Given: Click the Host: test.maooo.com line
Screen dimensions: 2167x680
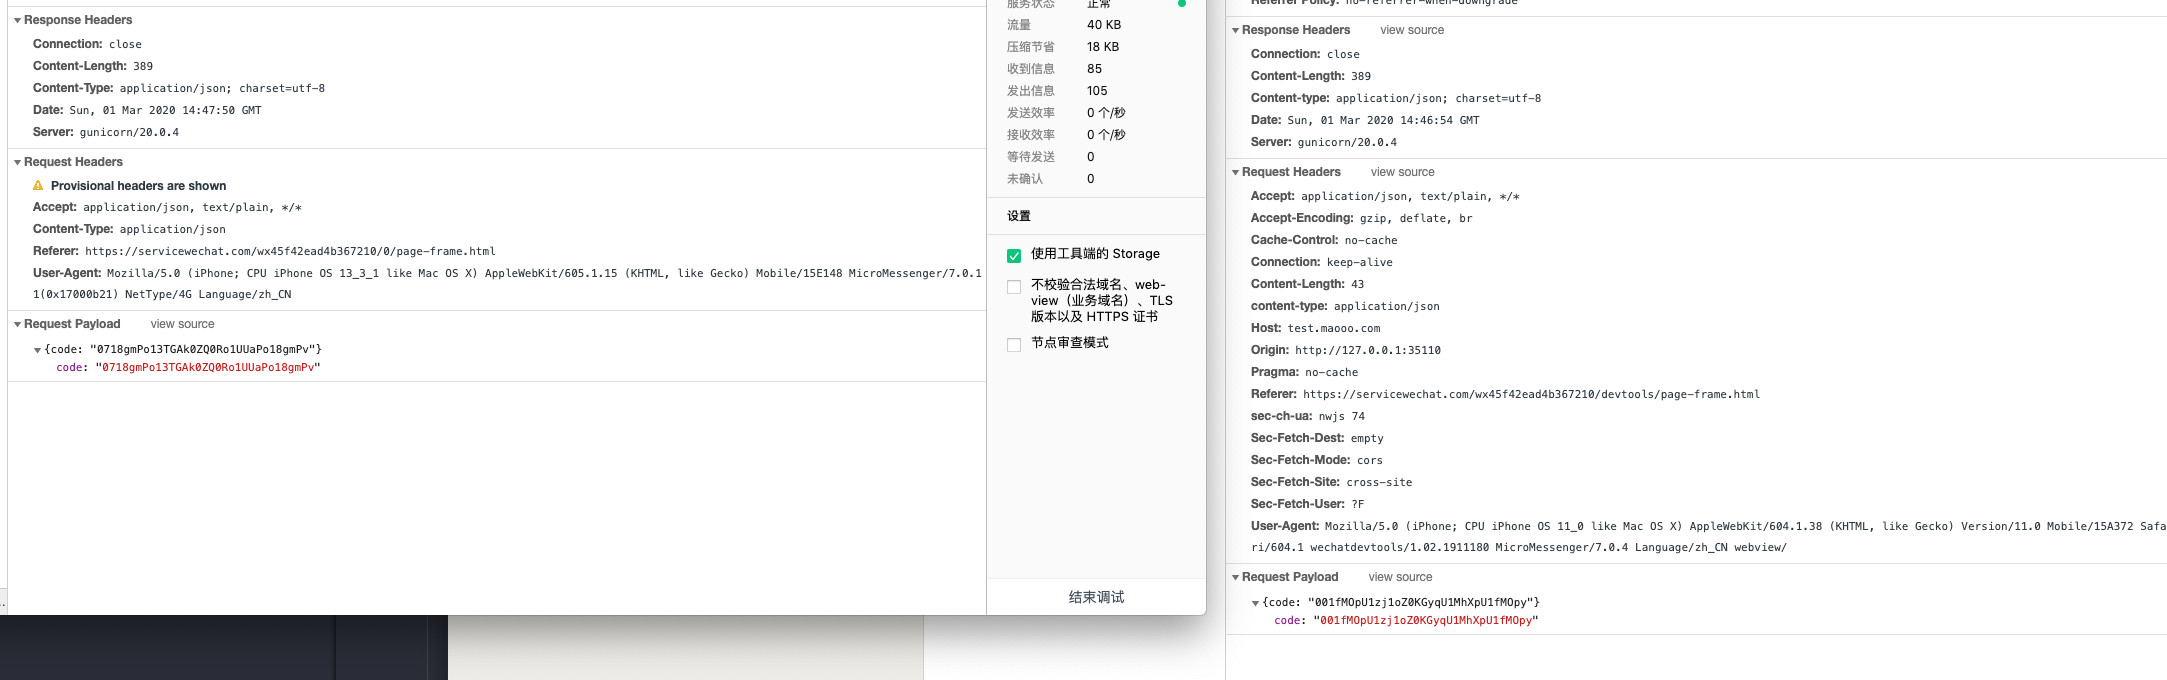Looking at the screenshot, I should tap(1315, 328).
